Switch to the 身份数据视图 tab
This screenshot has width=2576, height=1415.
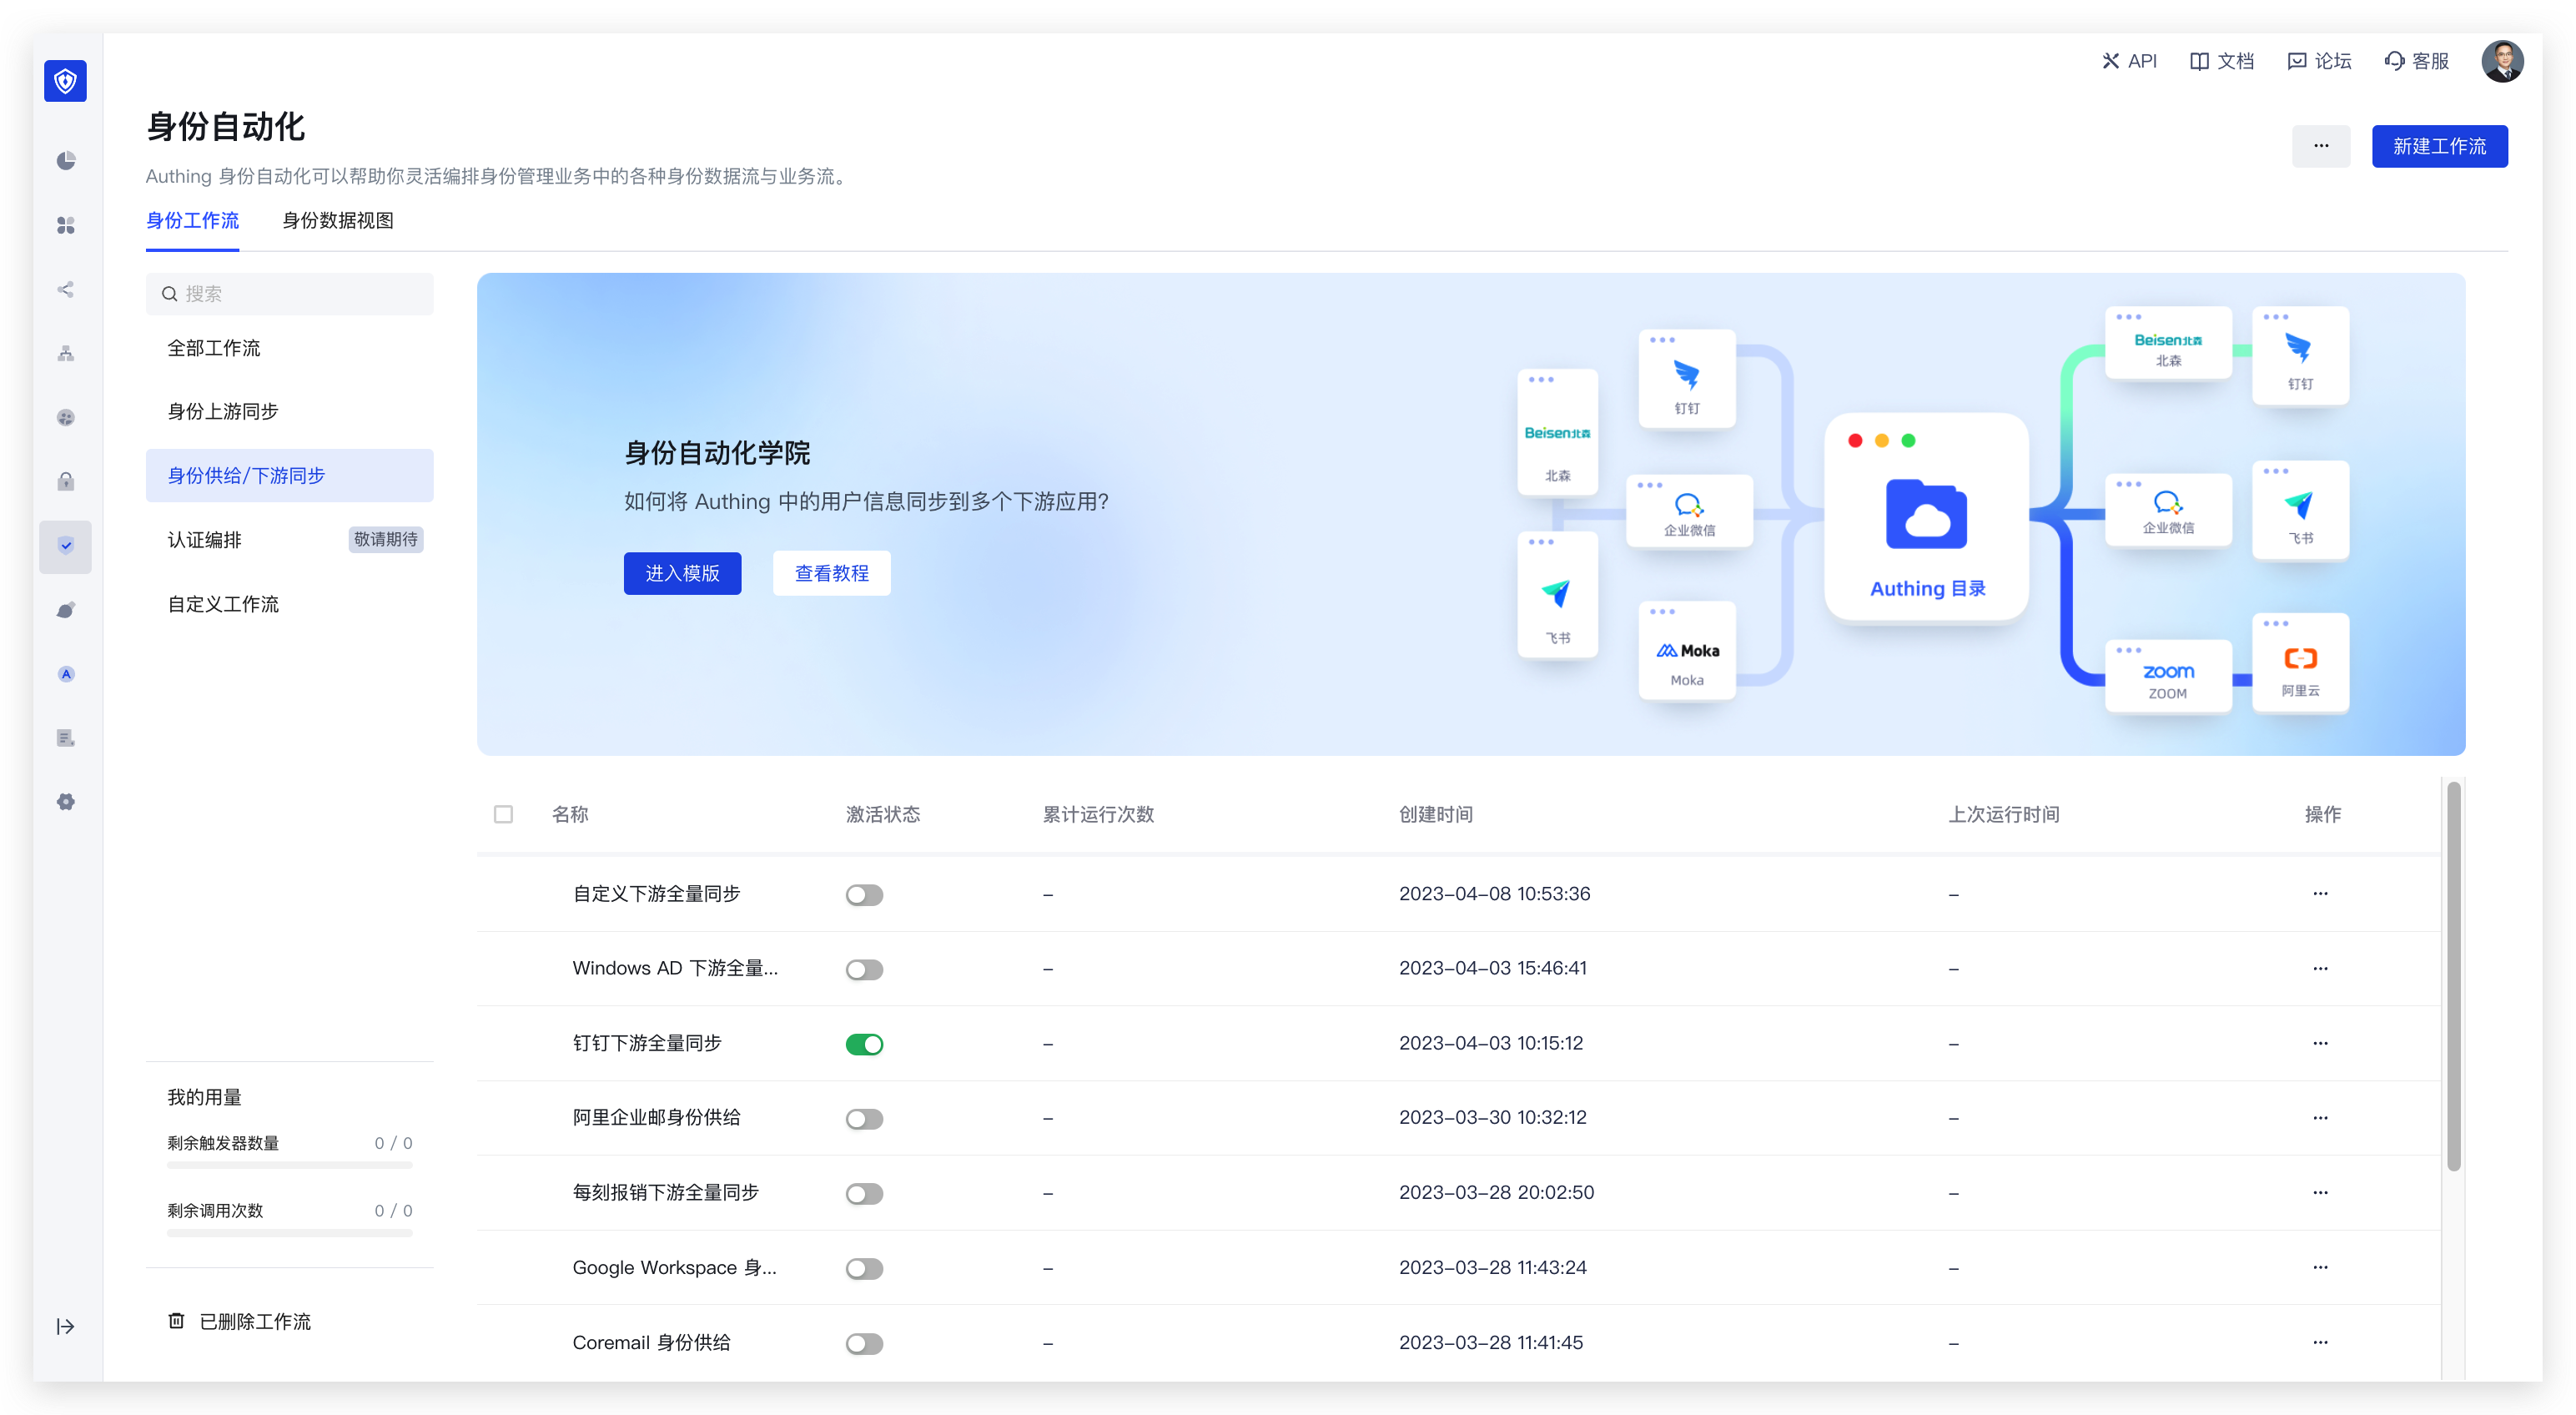[x=338, y=220]
